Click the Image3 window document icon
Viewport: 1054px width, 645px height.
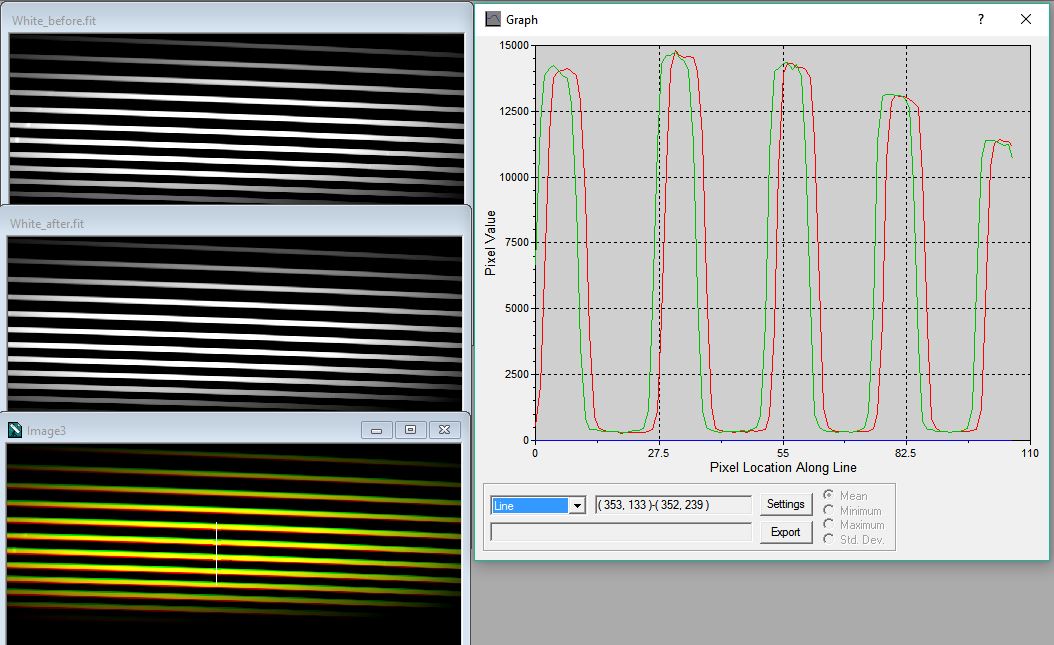click(15, 430)
